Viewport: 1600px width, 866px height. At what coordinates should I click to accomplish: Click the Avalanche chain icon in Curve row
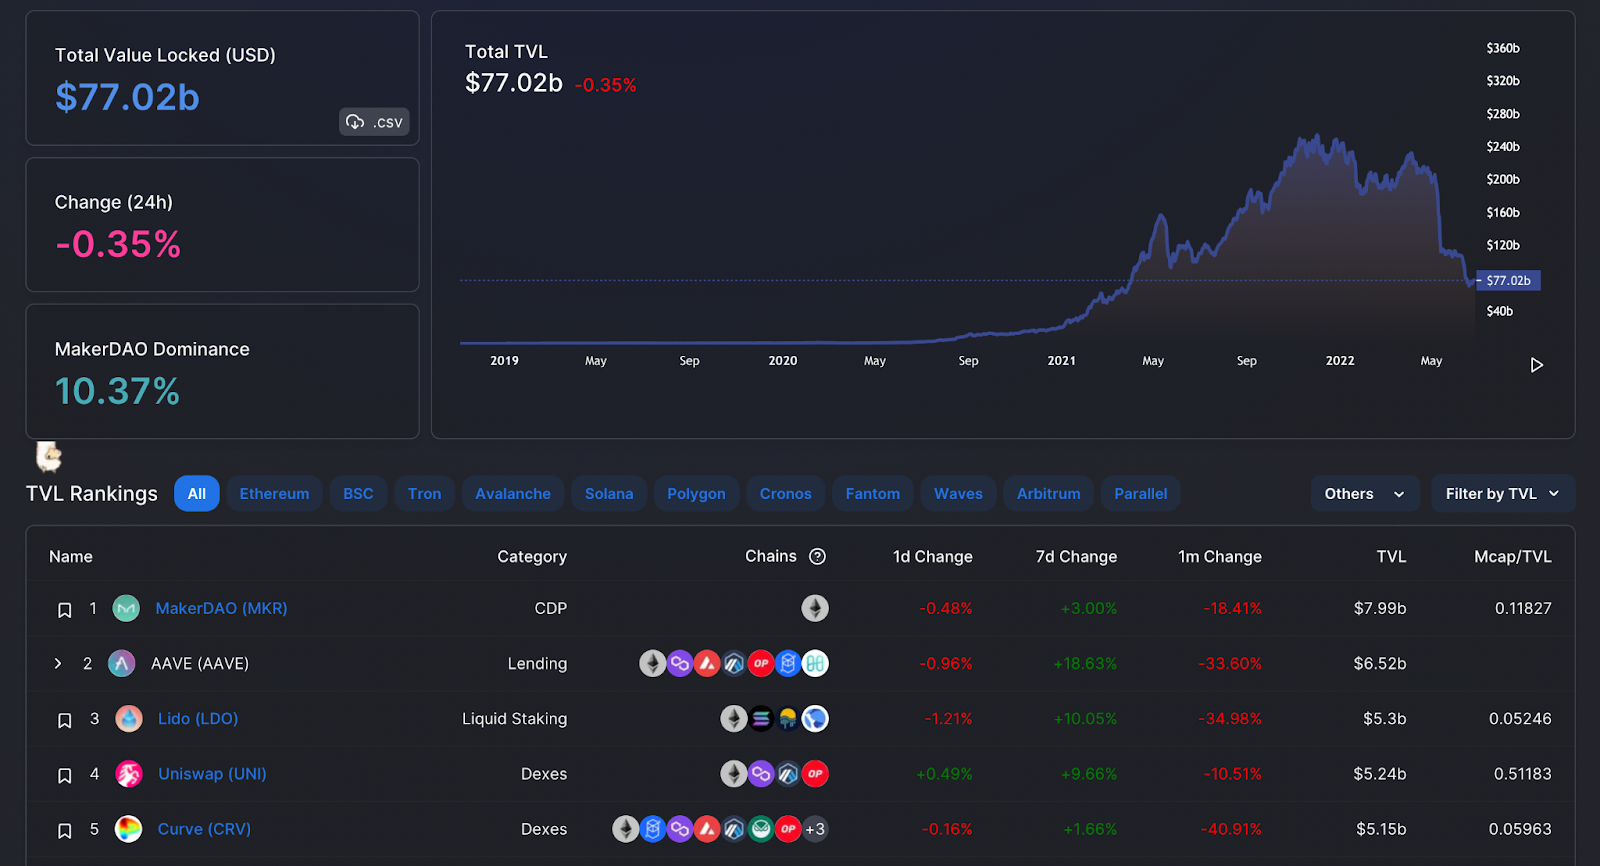coord(707,829)
